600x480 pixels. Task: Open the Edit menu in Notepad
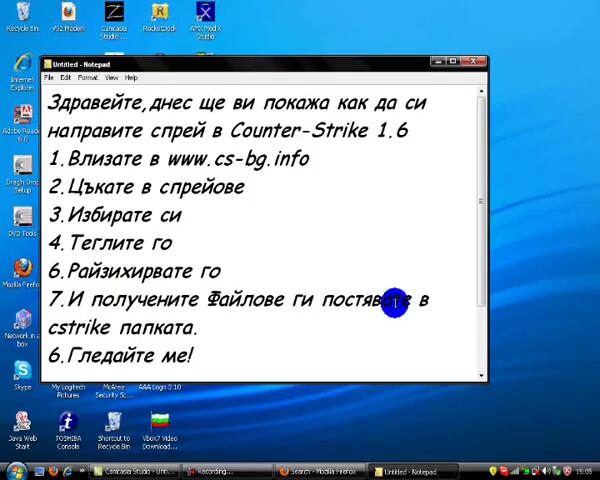65,77
